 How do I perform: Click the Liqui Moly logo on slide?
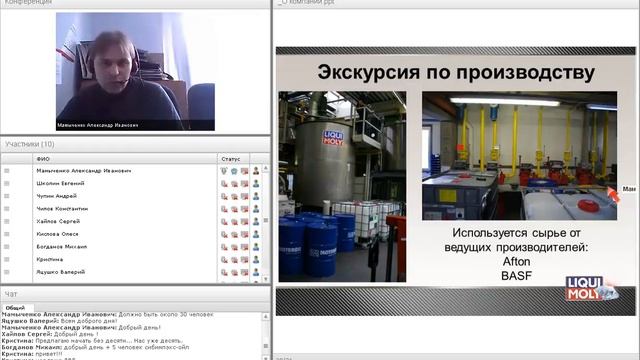[x=591, y=288]
